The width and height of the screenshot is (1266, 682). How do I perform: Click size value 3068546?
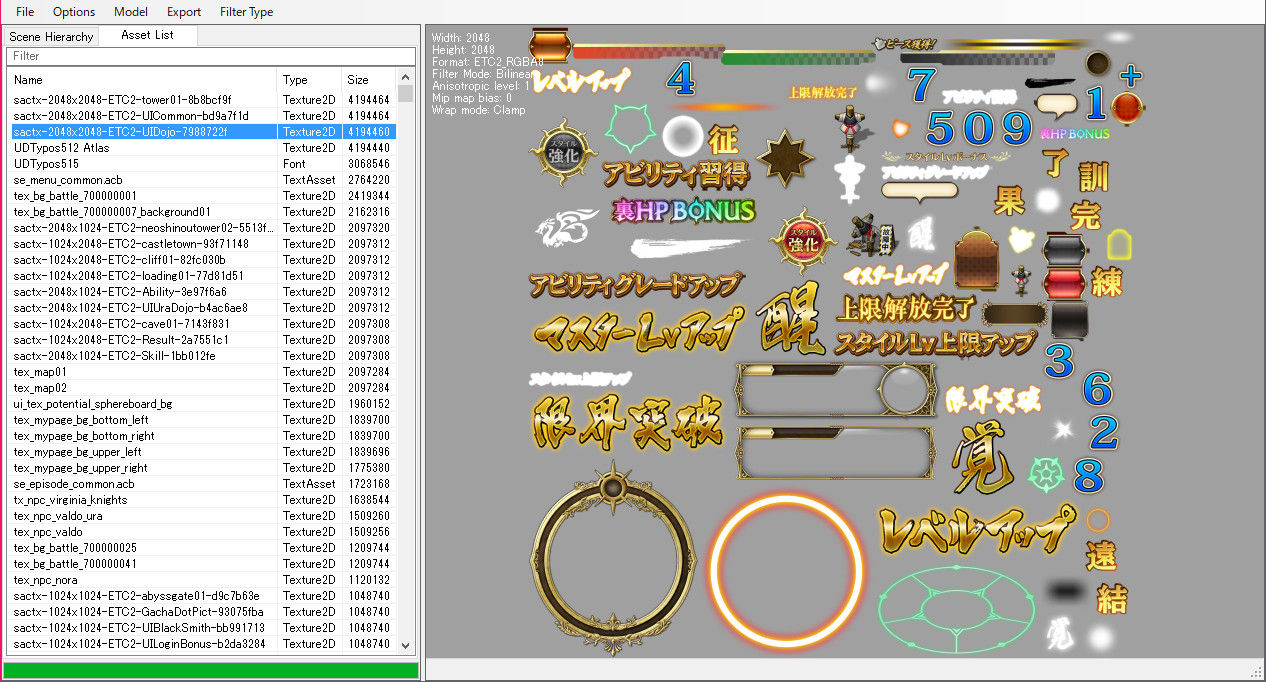(x=368, y=164)
